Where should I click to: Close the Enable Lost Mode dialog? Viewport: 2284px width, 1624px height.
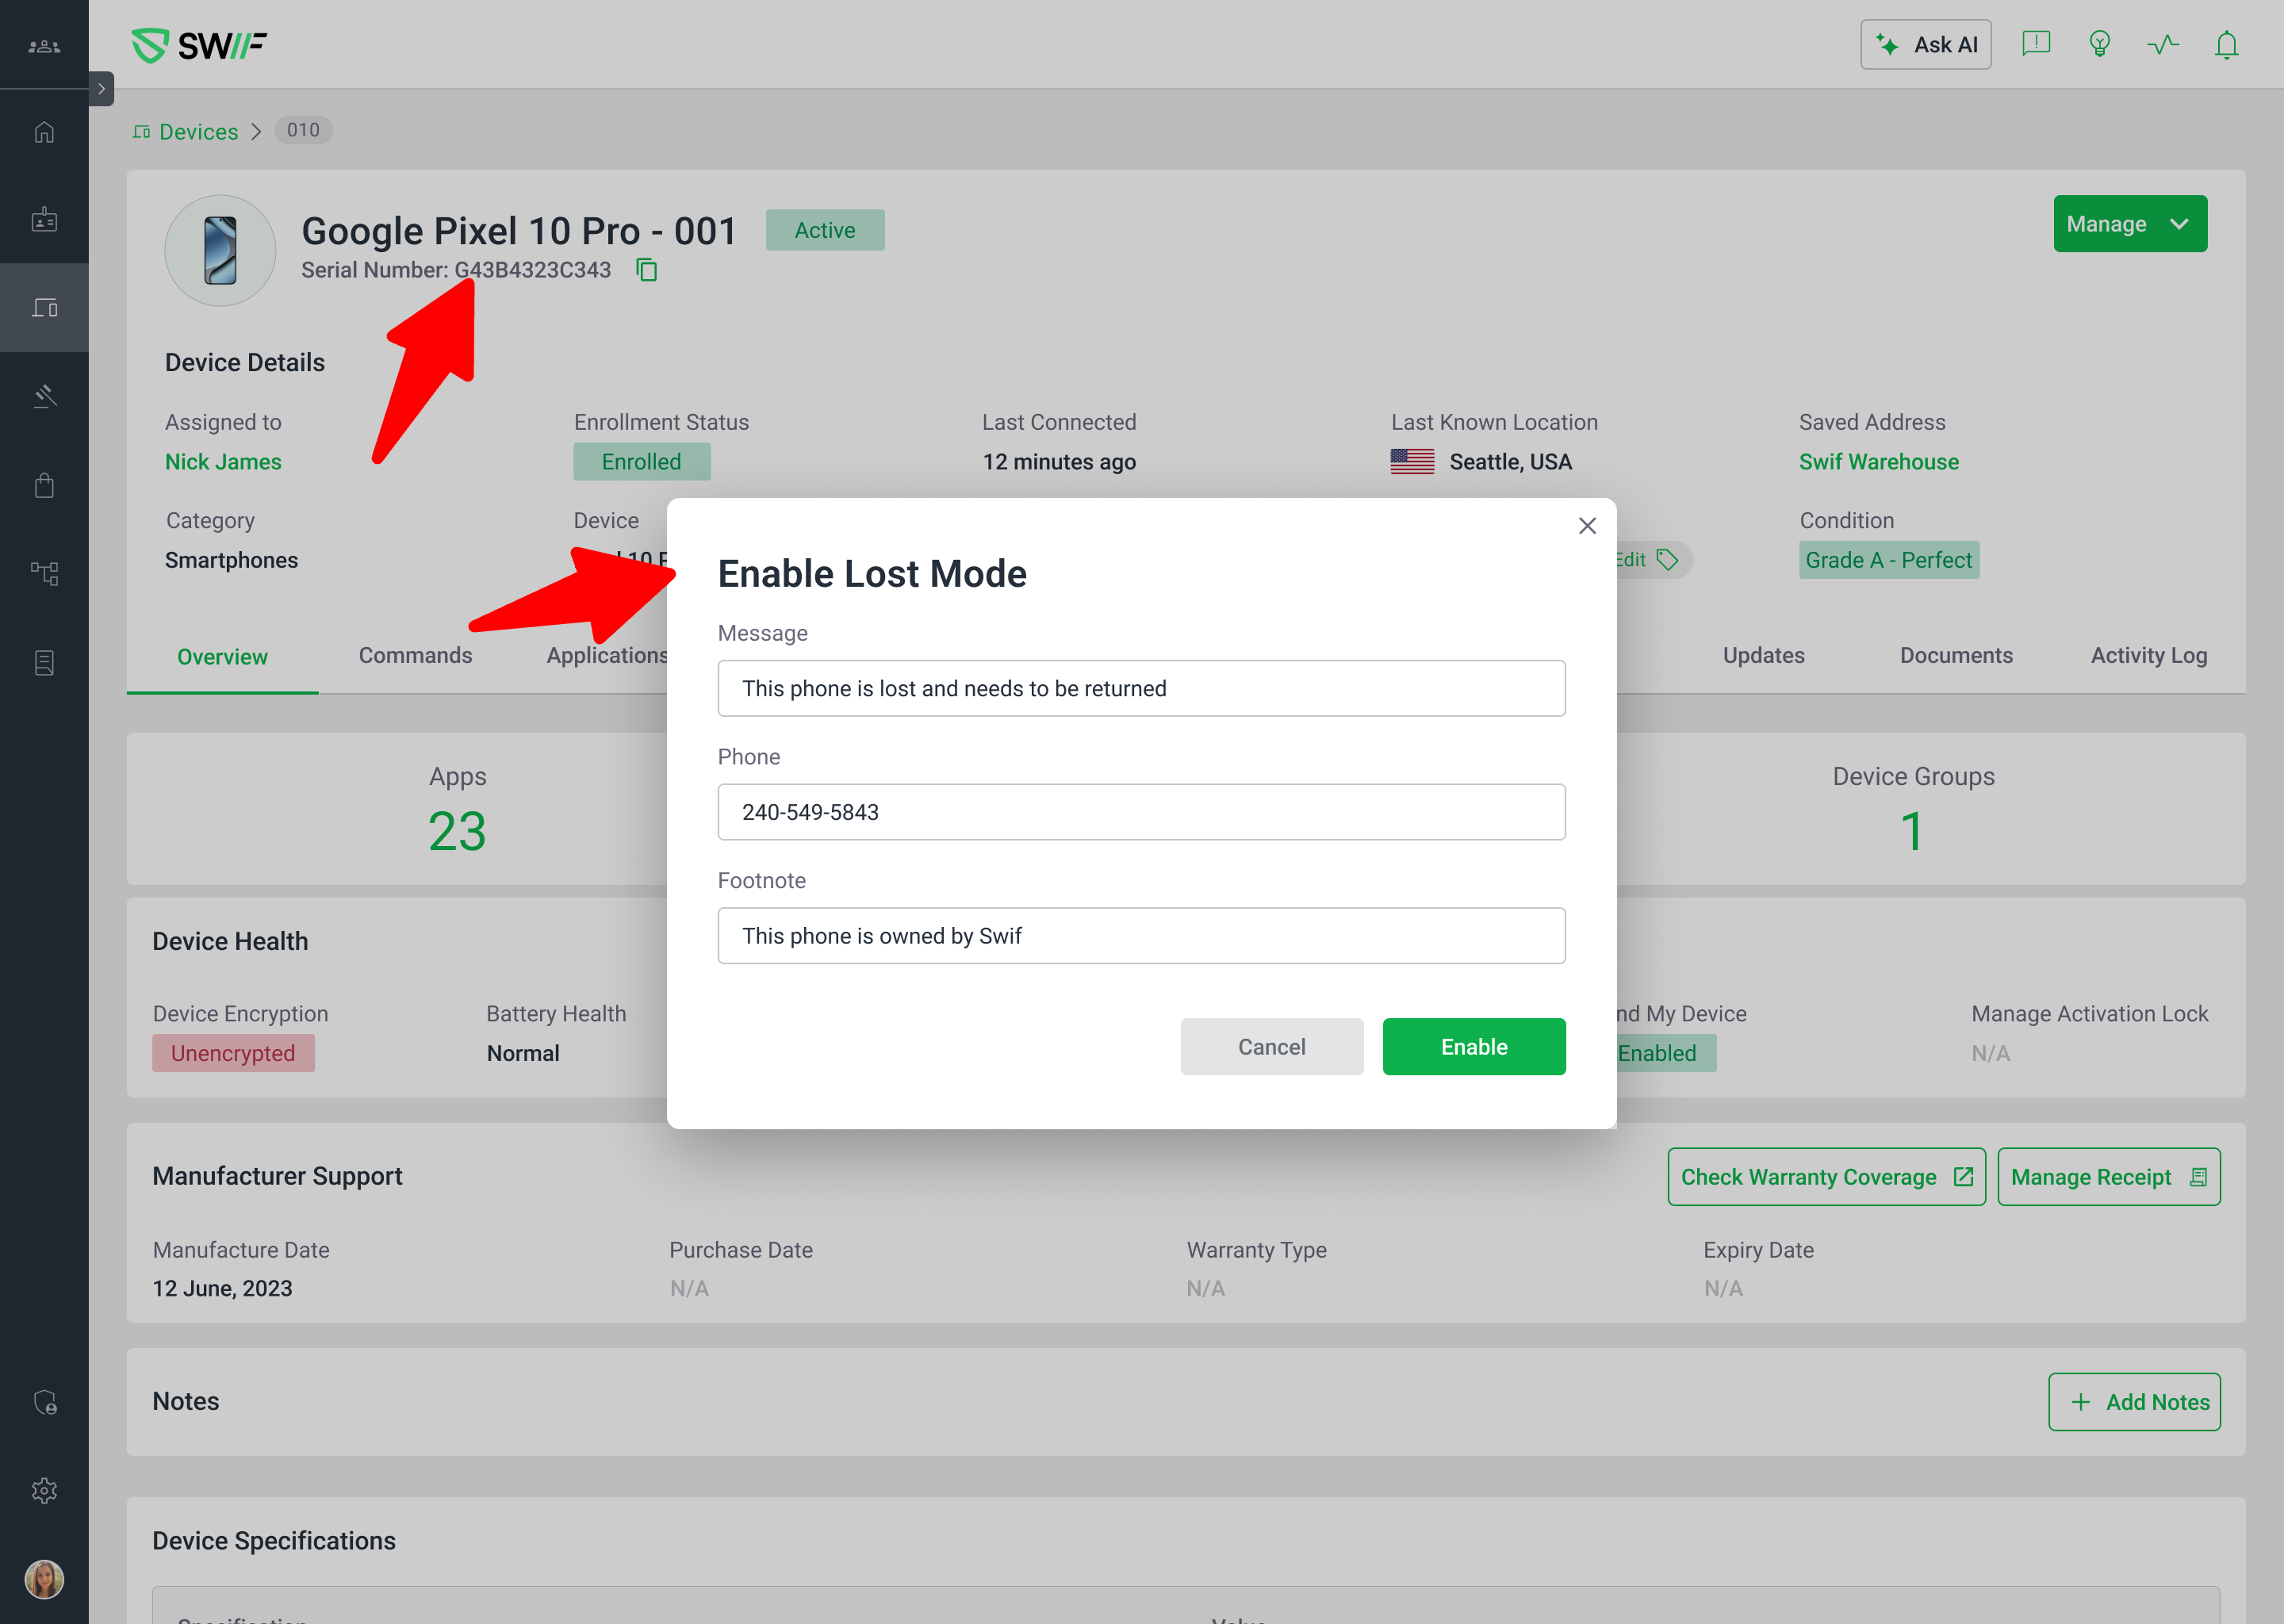click(1587, 526)
